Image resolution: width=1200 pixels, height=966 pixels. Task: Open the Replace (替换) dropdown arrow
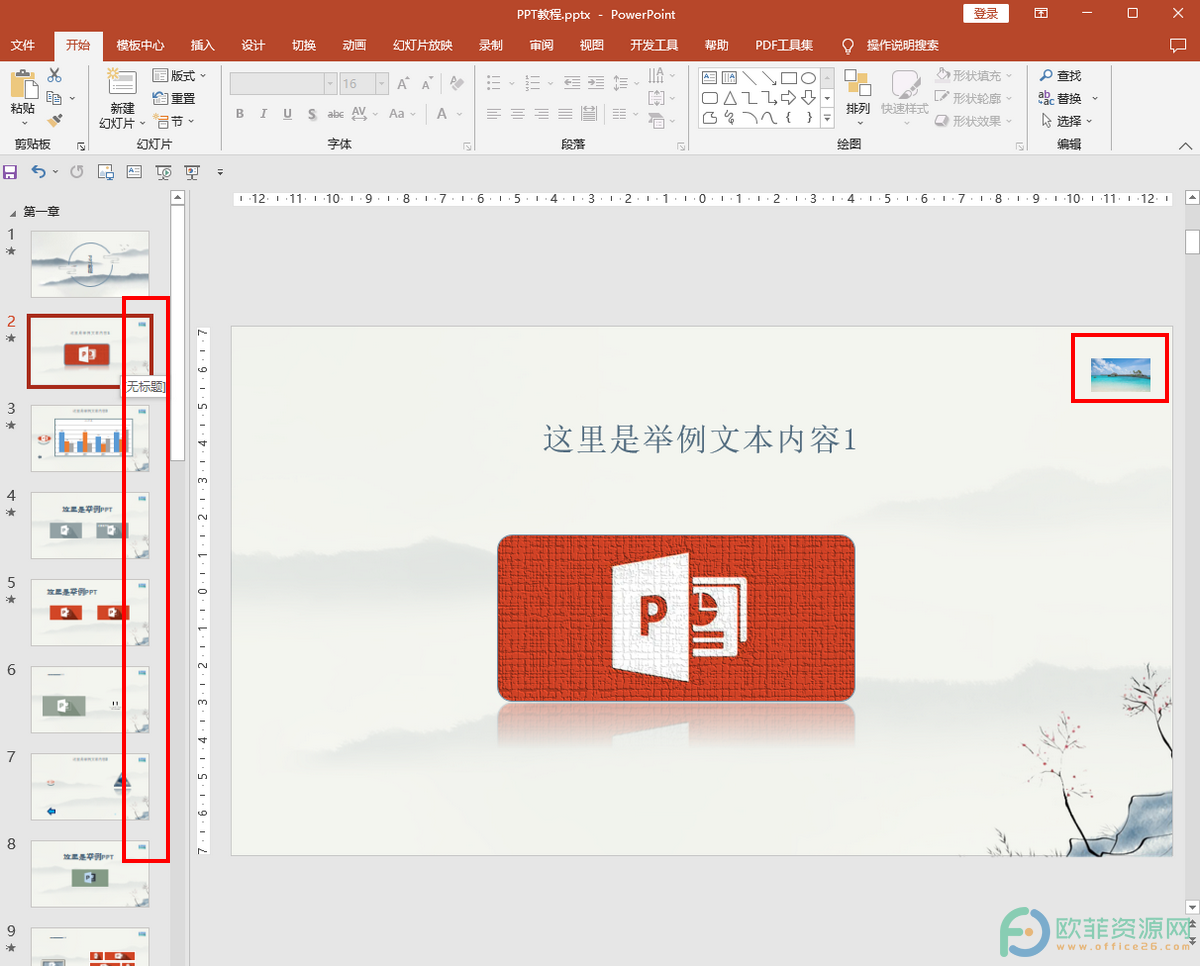point(1095,98)
